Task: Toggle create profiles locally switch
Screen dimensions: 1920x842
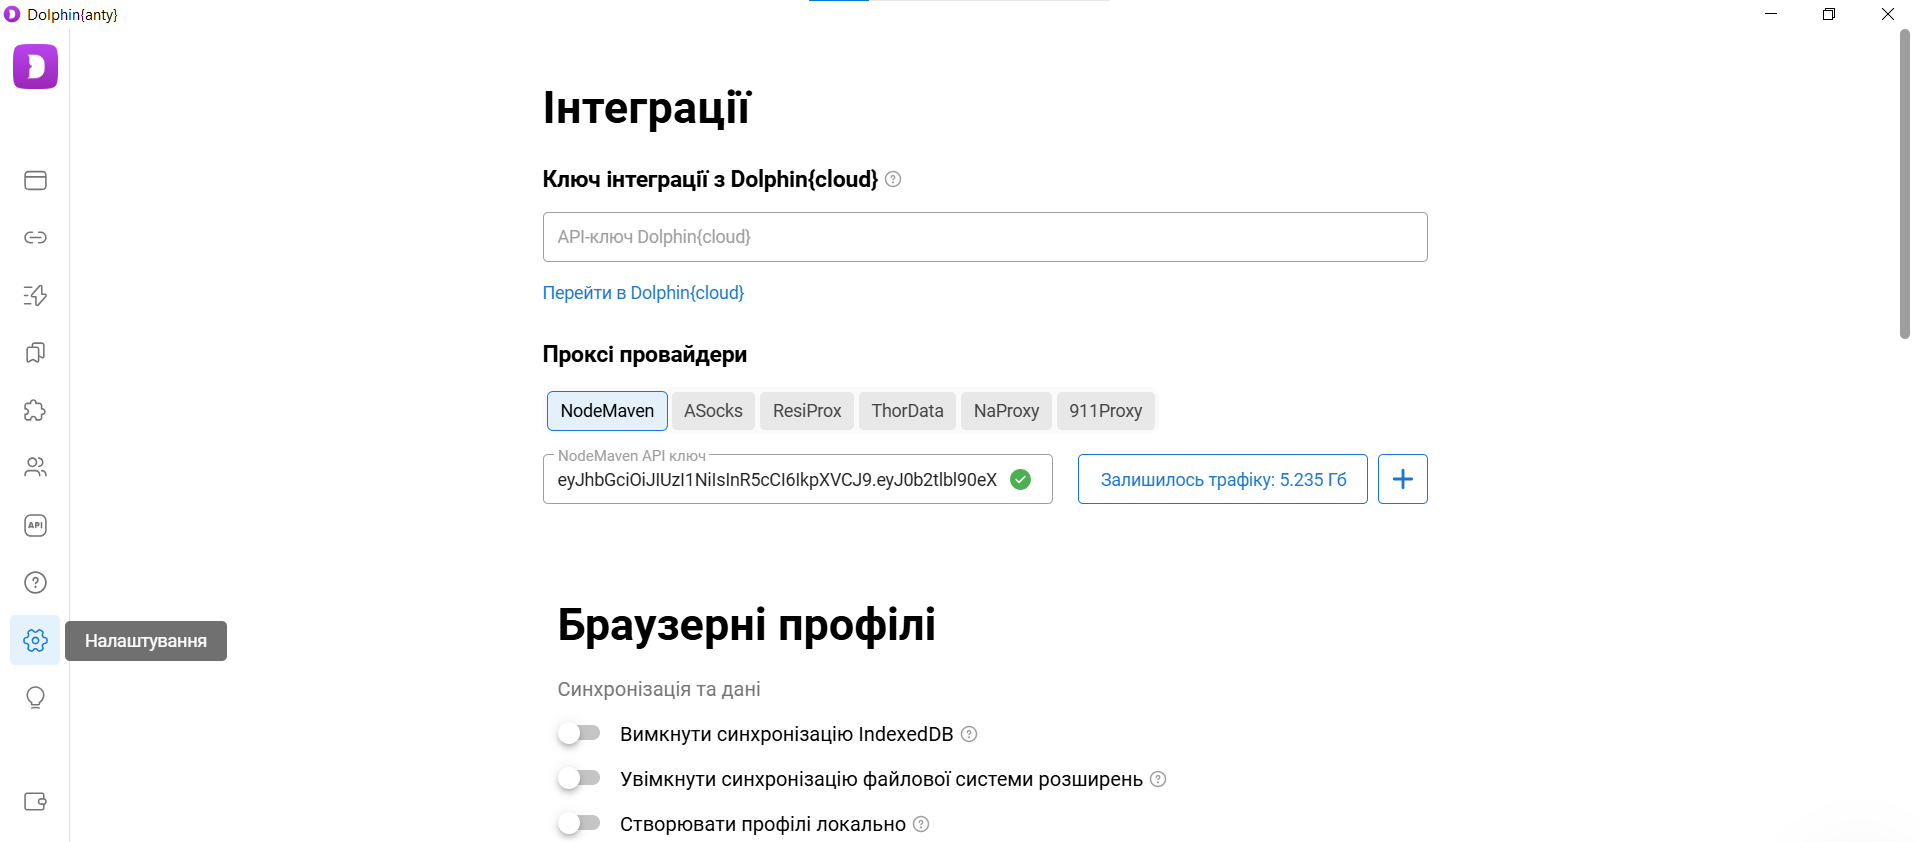Action: click(x=579, y=823)
